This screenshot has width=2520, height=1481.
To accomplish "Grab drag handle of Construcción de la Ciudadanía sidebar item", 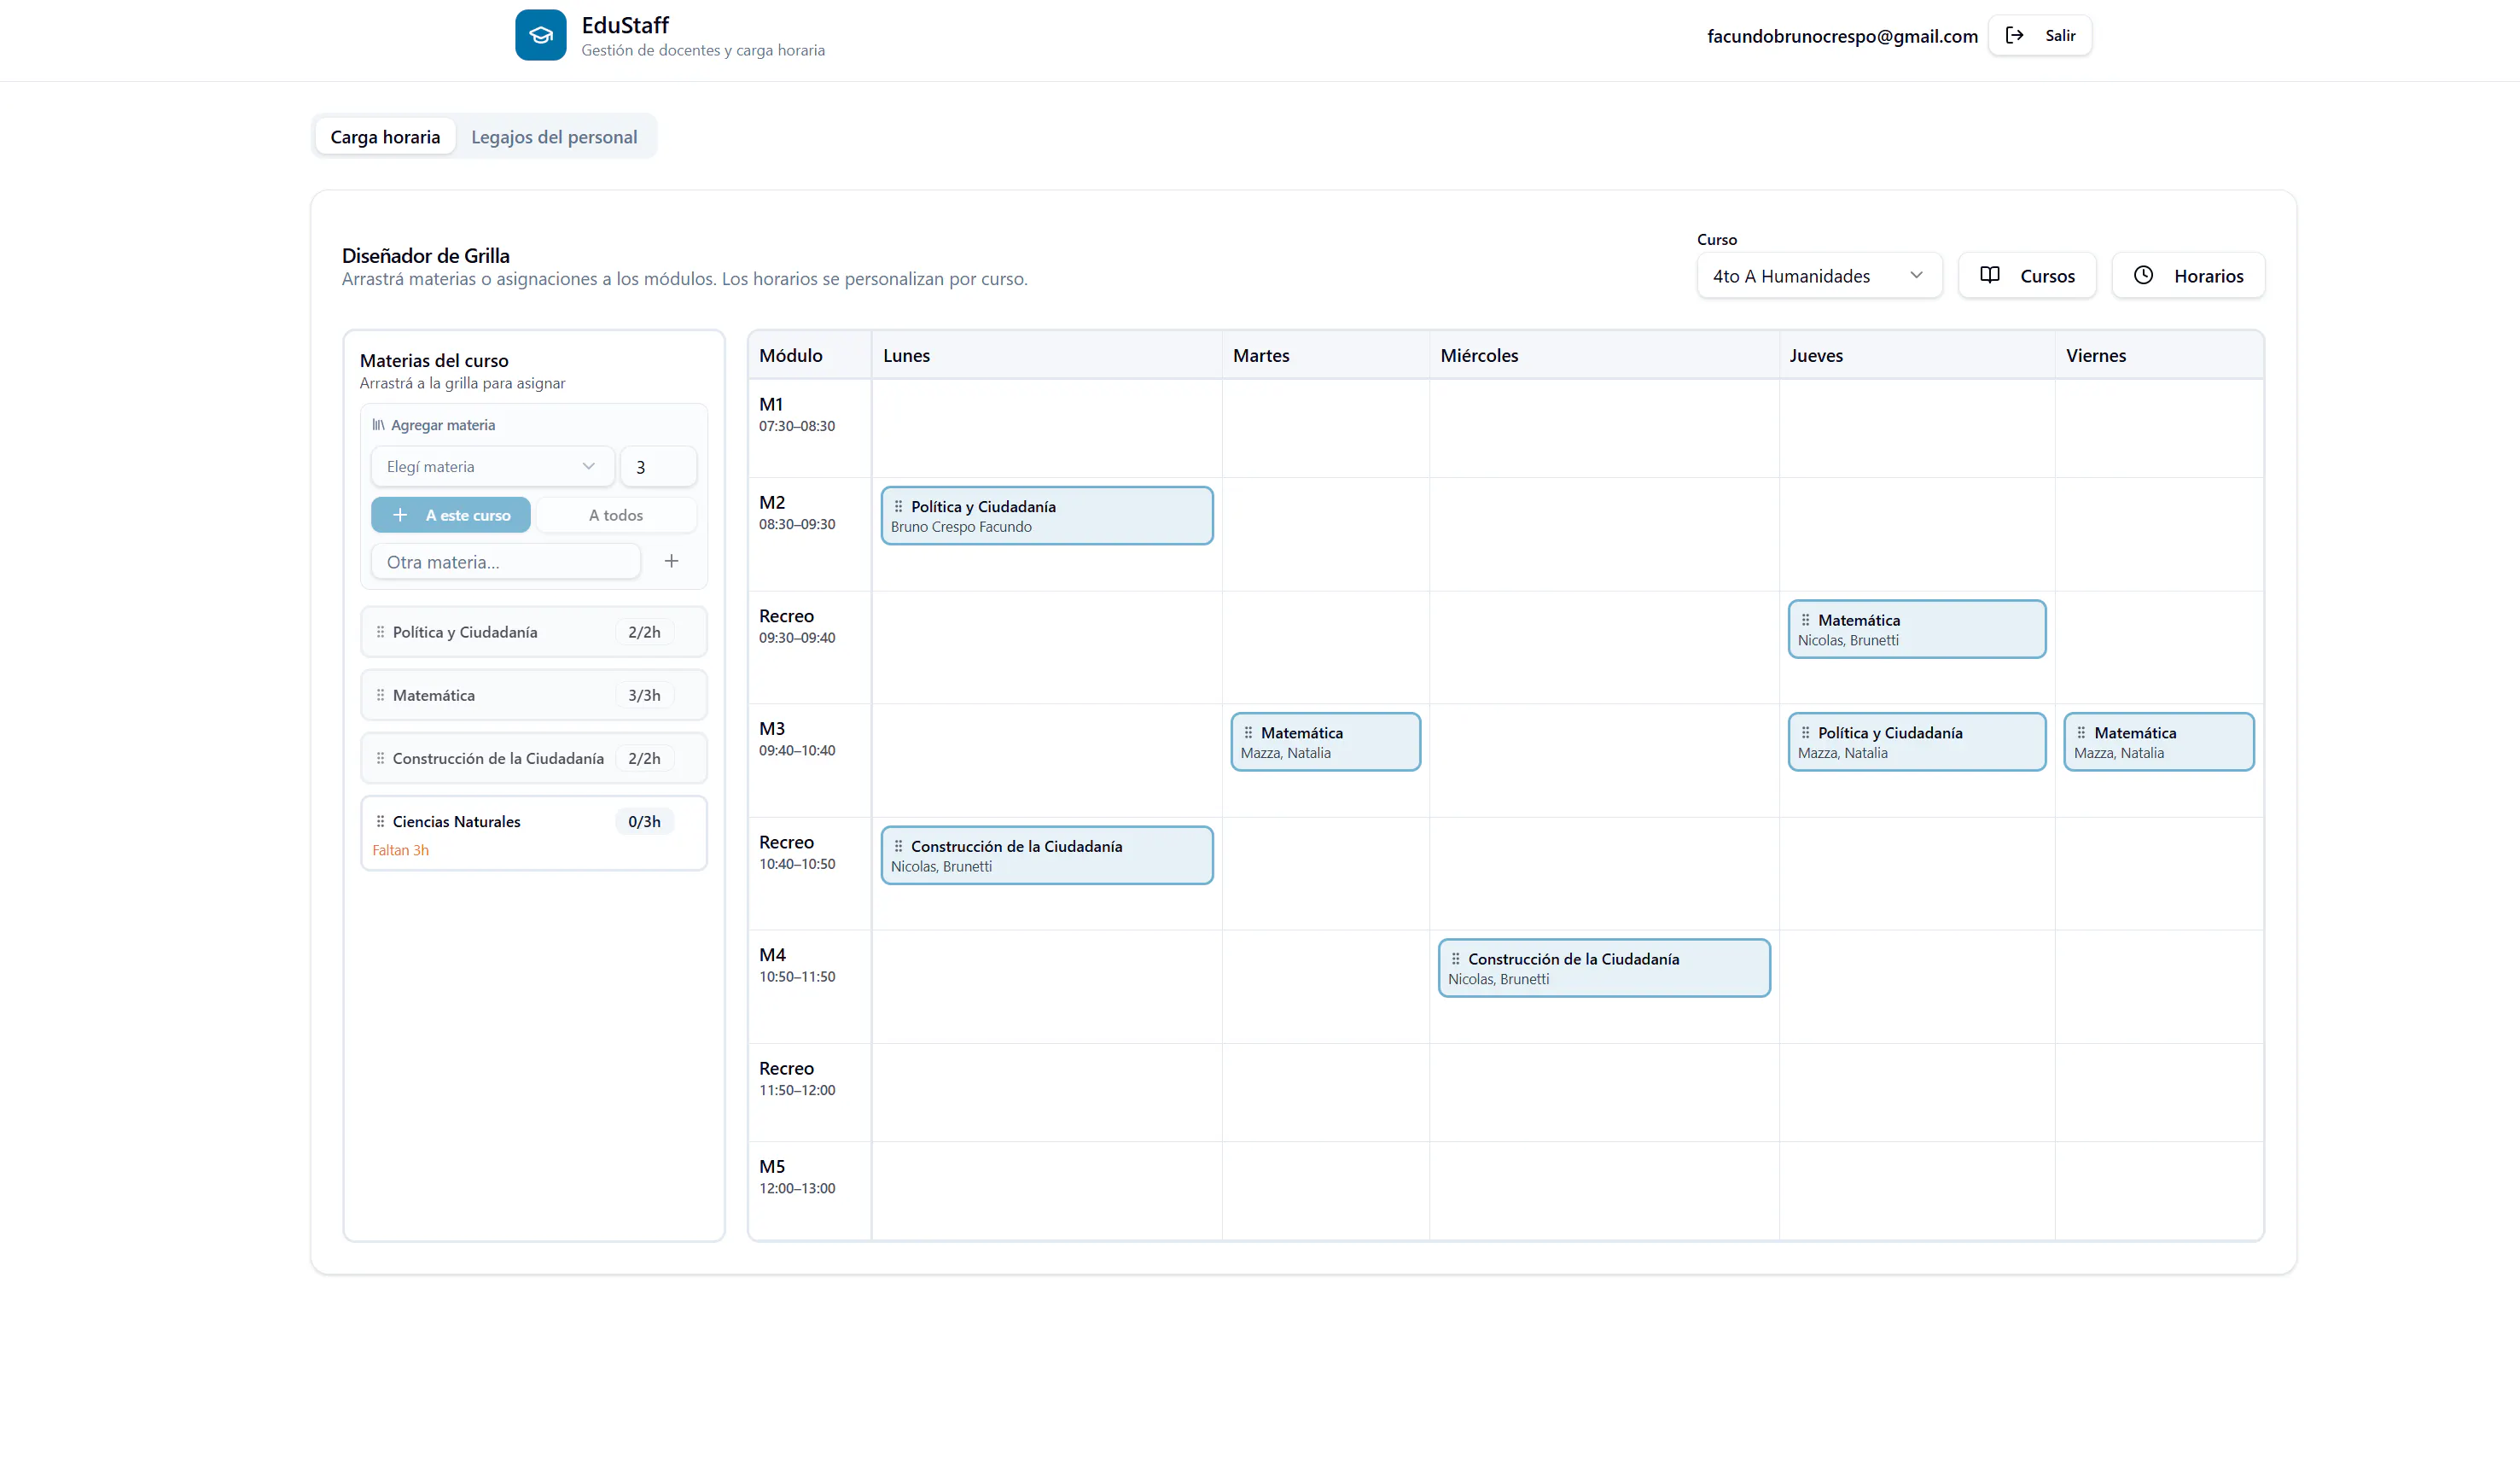I will (380, 758).
